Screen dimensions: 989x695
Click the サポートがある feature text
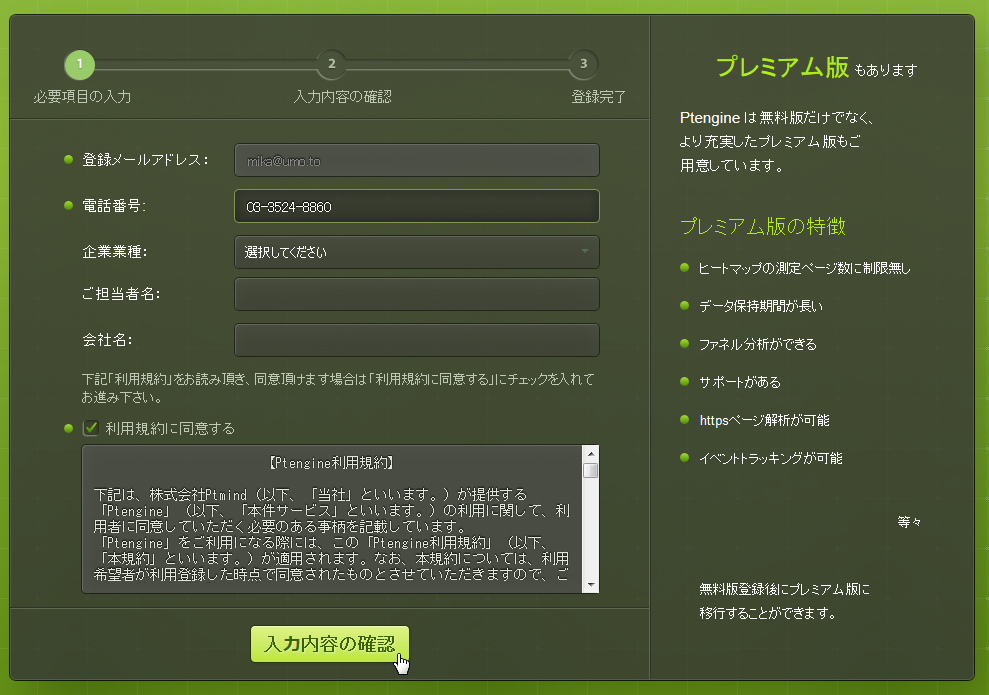point(740,382)
